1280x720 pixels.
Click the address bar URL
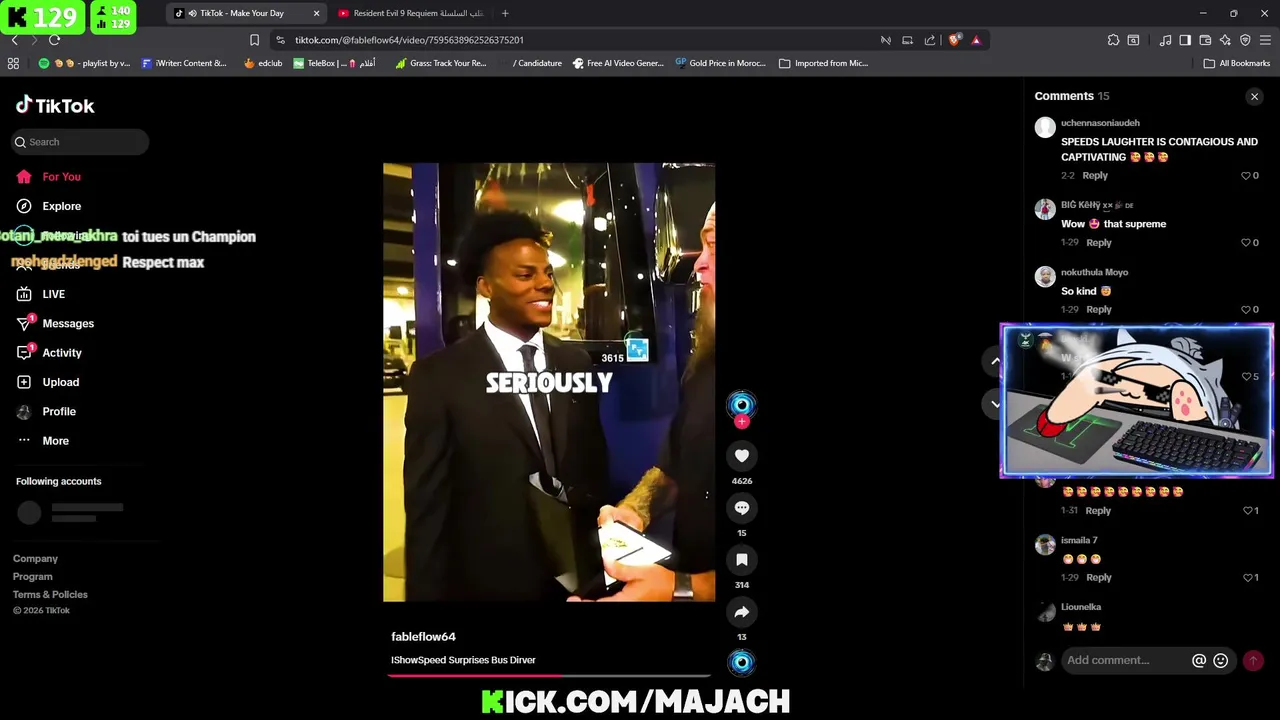pyautogui.click(x=409, y=40)
